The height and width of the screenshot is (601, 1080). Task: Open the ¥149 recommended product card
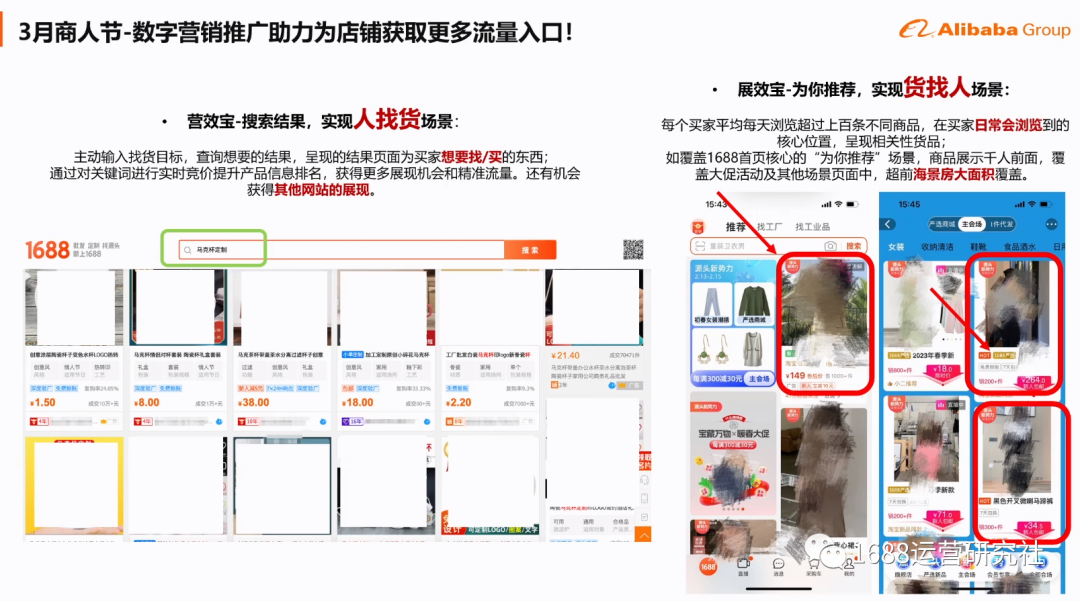pyautogui.click(x=824, y=324)
